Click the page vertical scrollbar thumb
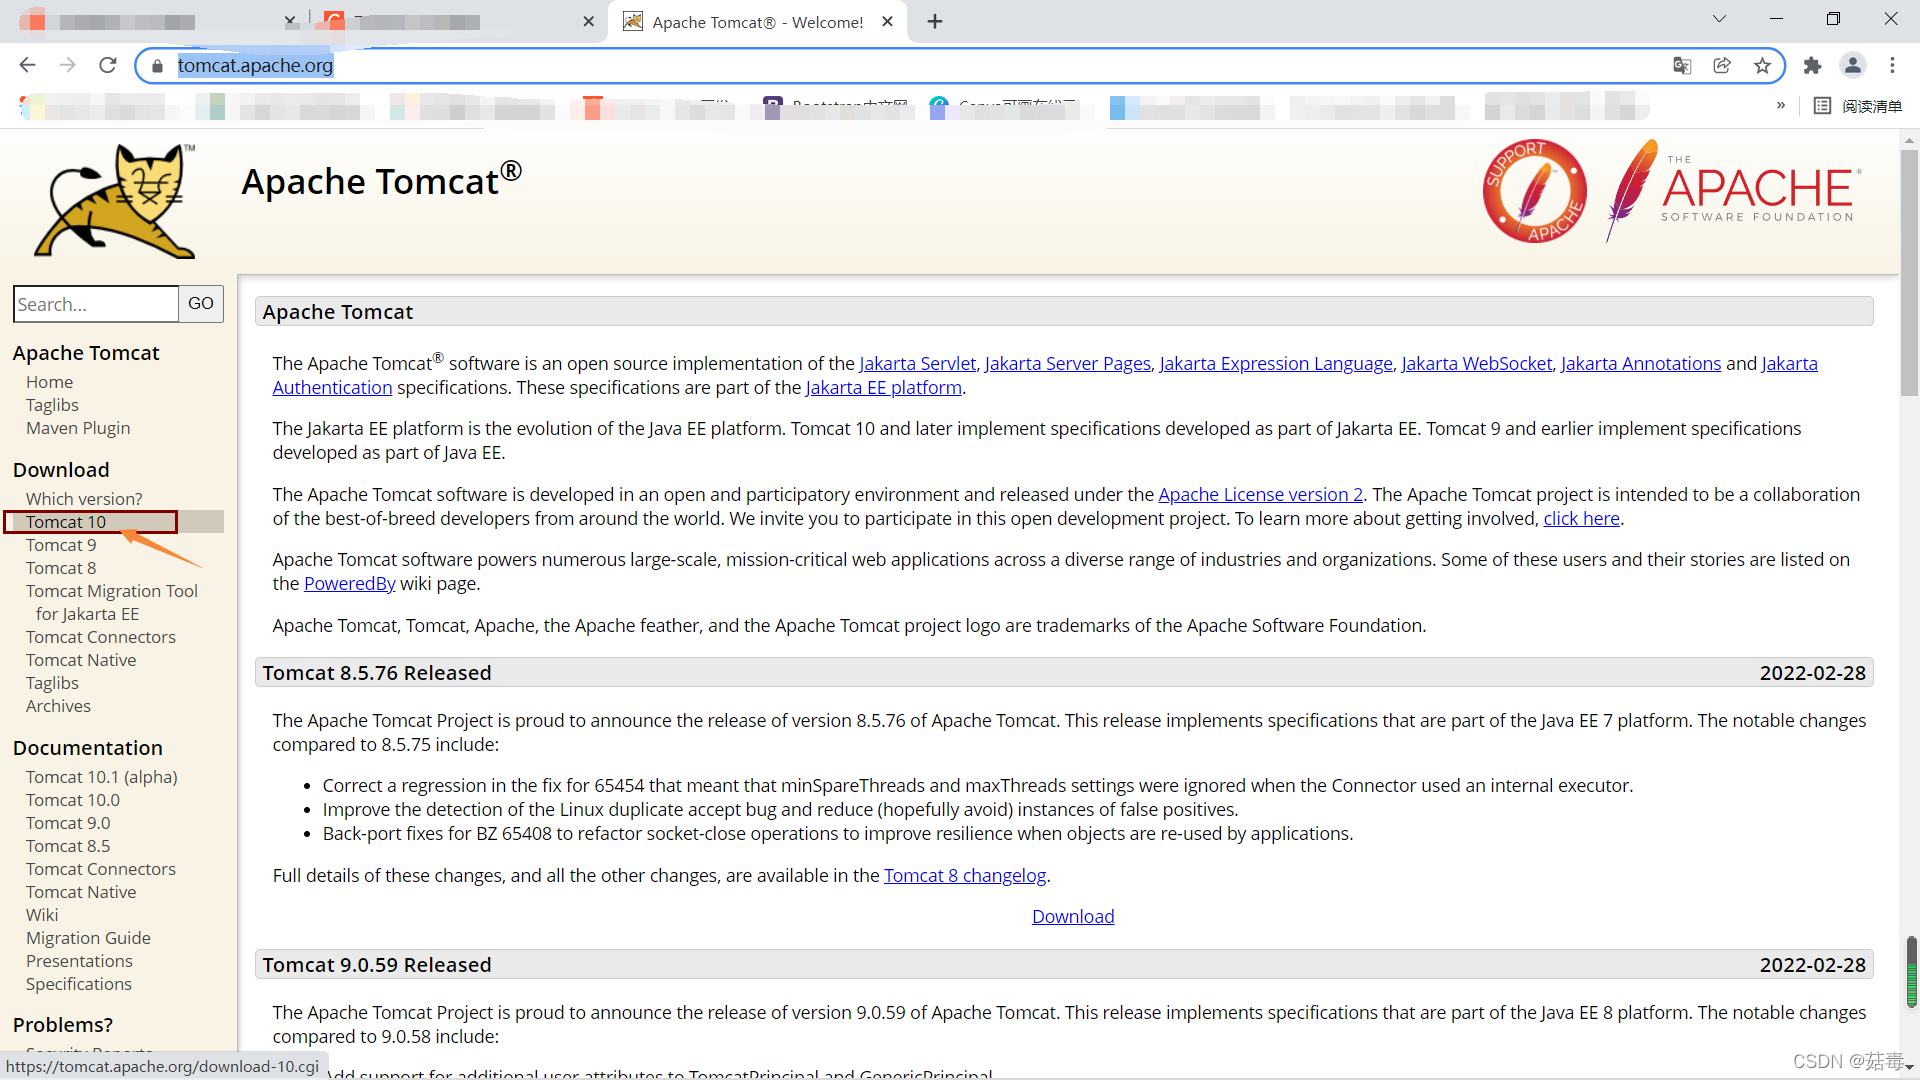Viewport: 1920px width, 1080px height. coord(1909,270)
